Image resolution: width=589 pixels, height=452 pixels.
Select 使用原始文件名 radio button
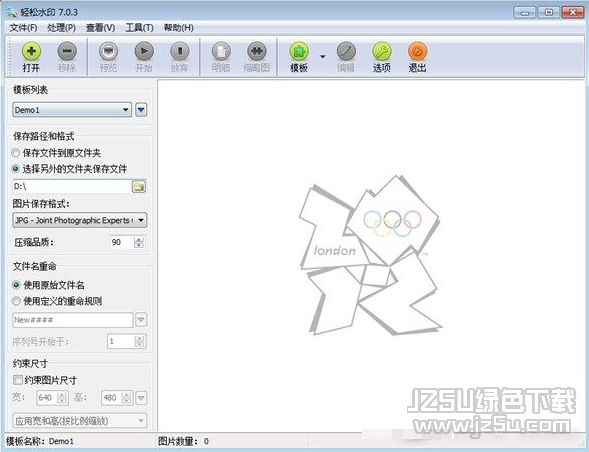(16, 285)
